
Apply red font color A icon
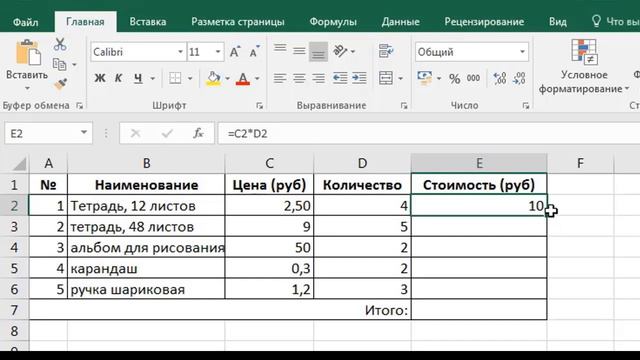point(243,78)
